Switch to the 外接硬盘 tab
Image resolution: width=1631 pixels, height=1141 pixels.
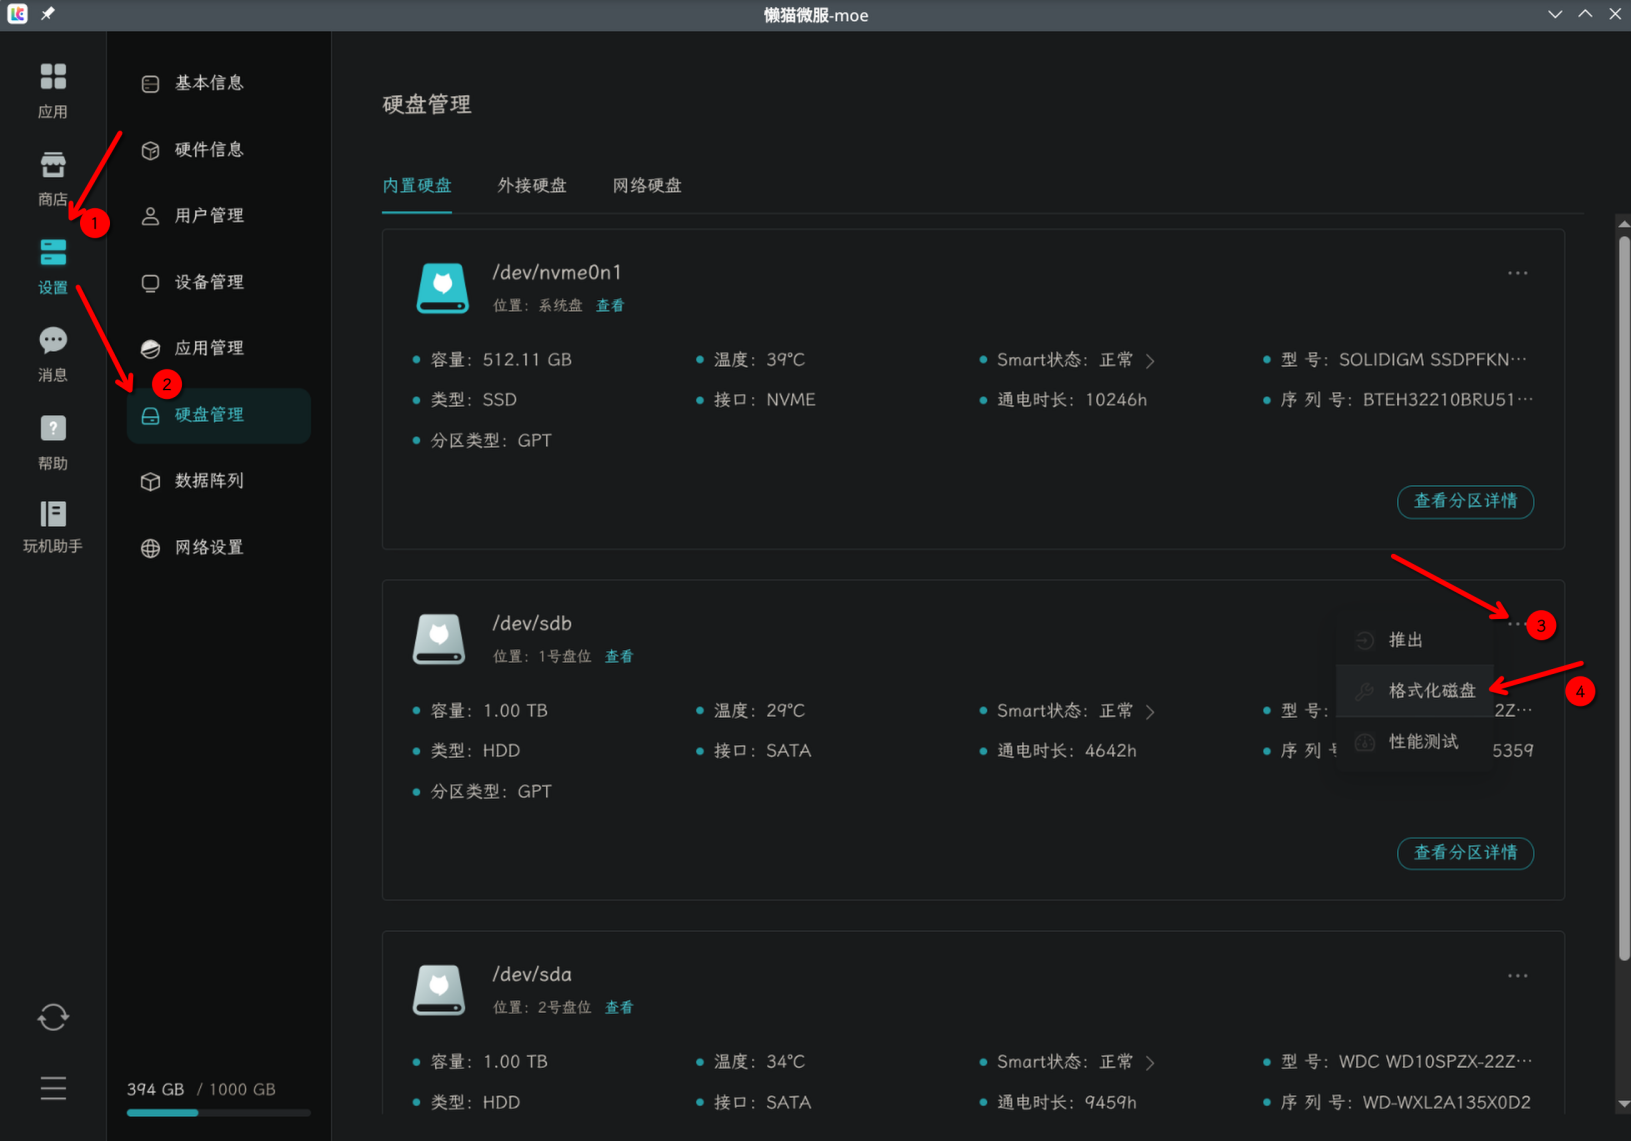coord(532,185)
